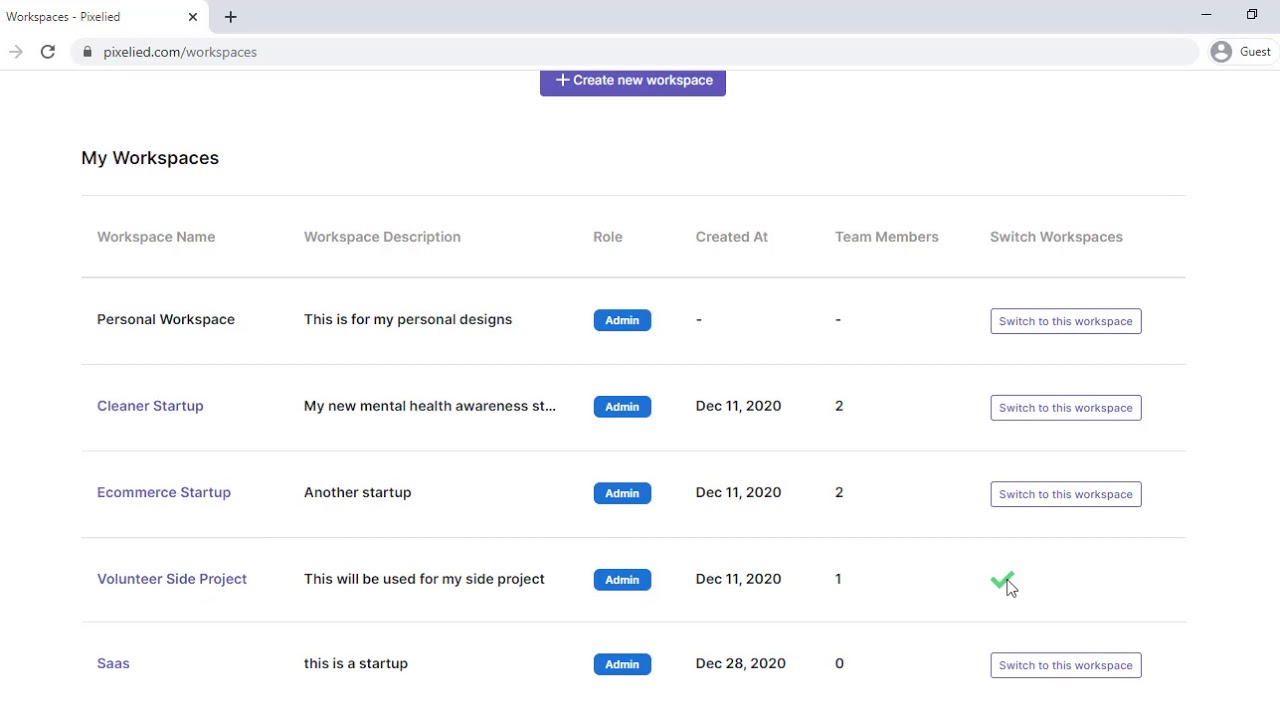Screen dimensions: 1280x720
Task: Click the green active workspace checkmark
Action: 1001,580
